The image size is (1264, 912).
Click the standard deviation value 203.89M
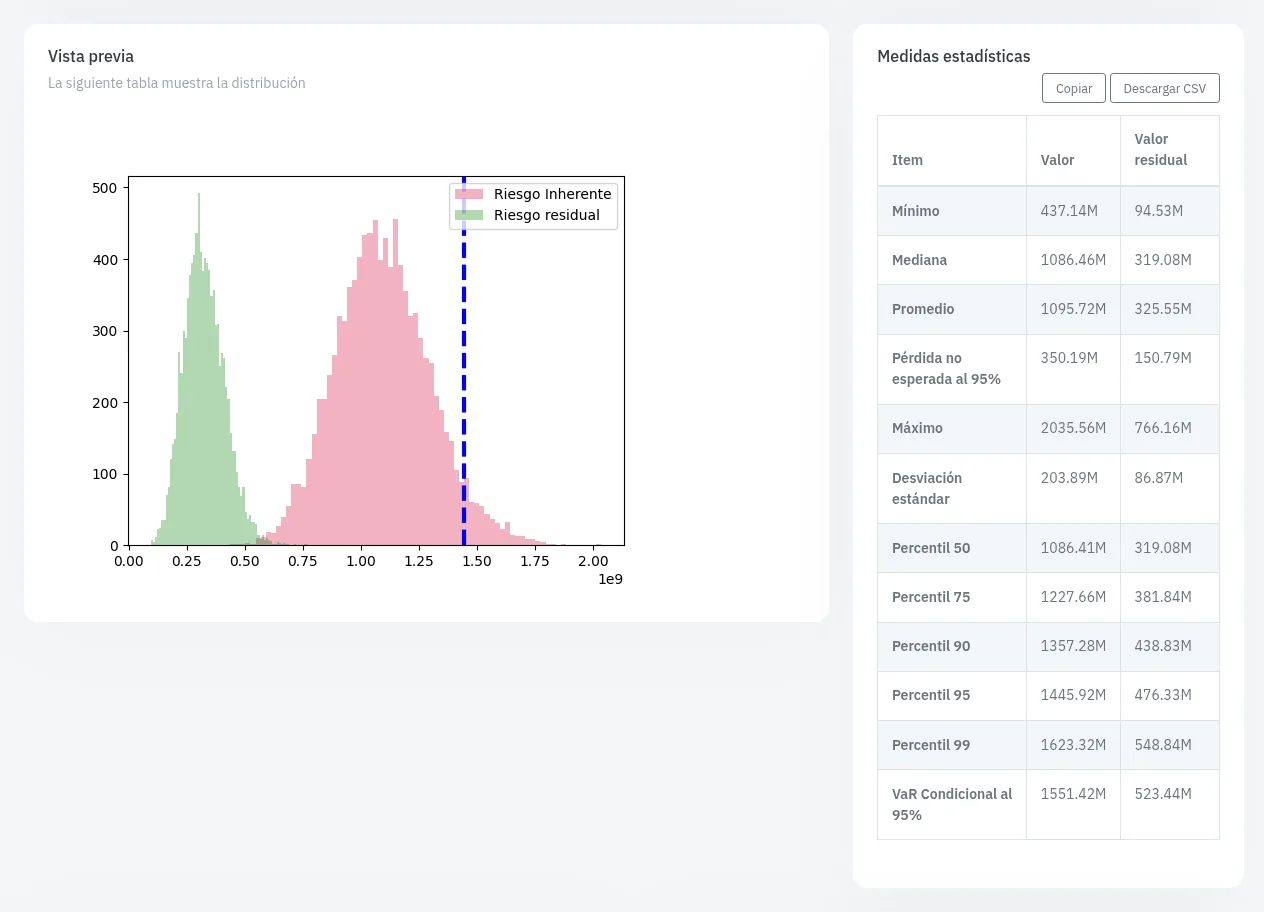(1069, 478)
